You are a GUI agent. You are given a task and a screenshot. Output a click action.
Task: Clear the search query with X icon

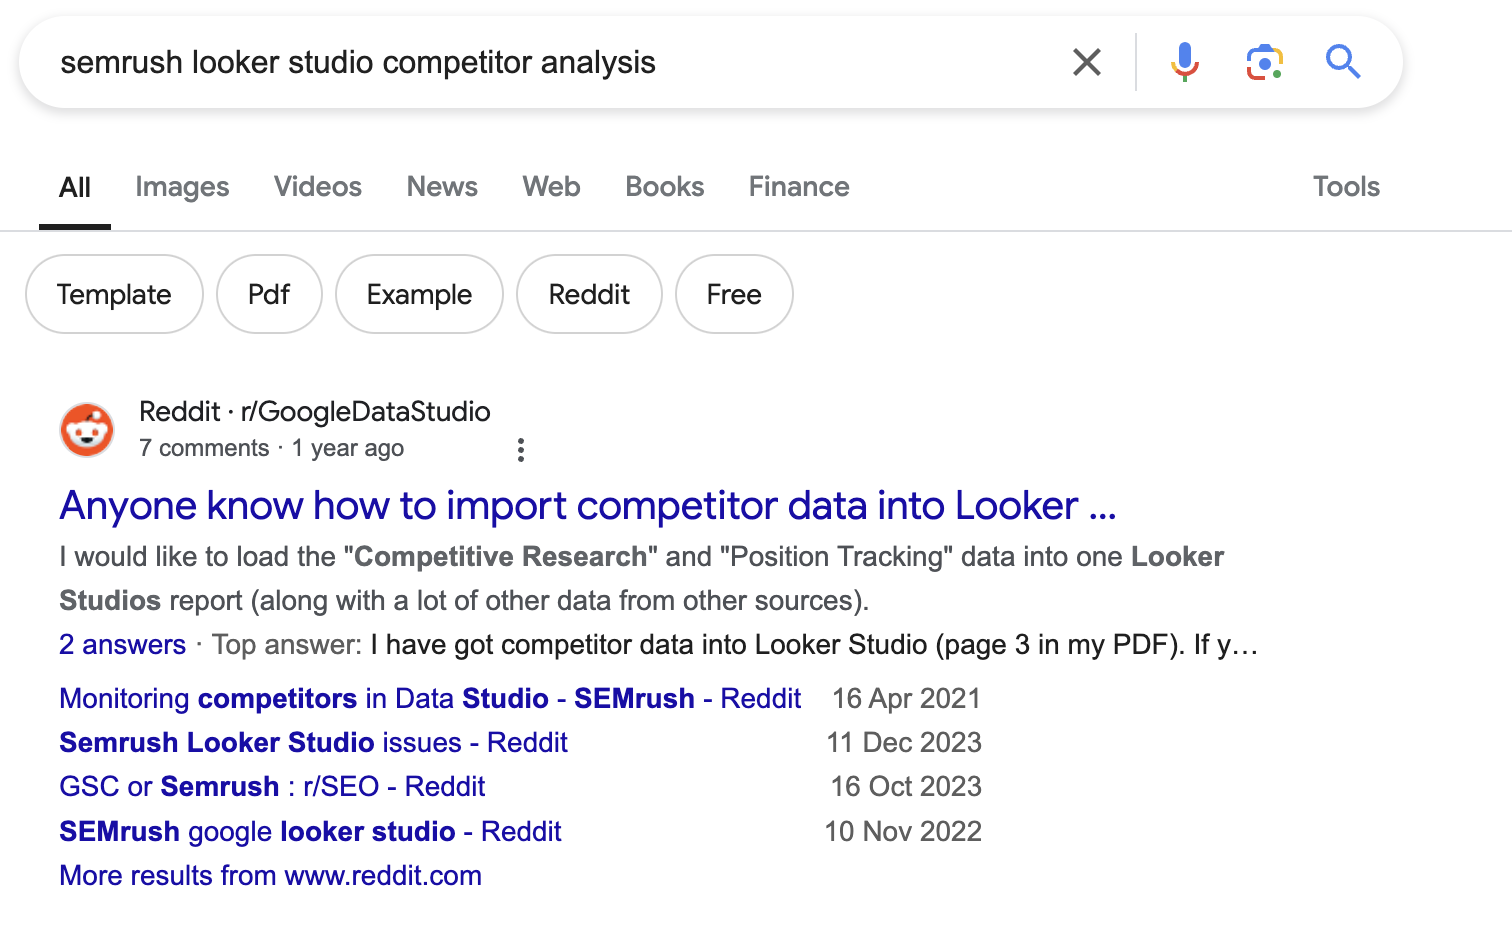1086,62
